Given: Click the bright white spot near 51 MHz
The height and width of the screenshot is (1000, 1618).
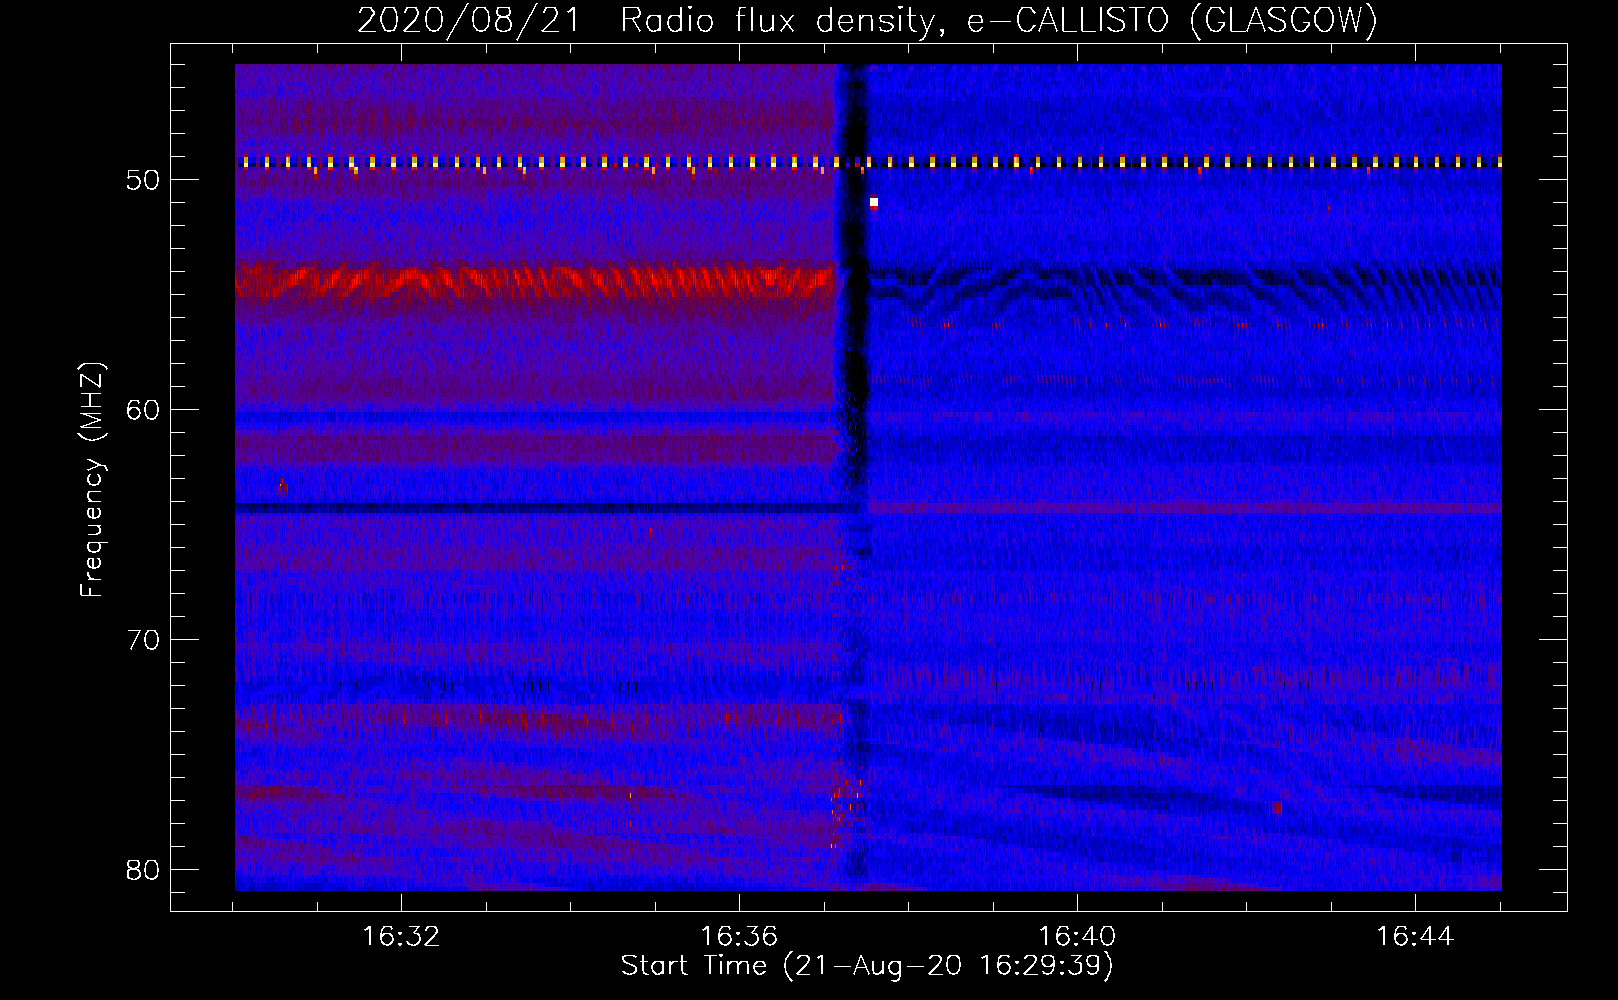Looking at the screenshot, I should (874, 202).
